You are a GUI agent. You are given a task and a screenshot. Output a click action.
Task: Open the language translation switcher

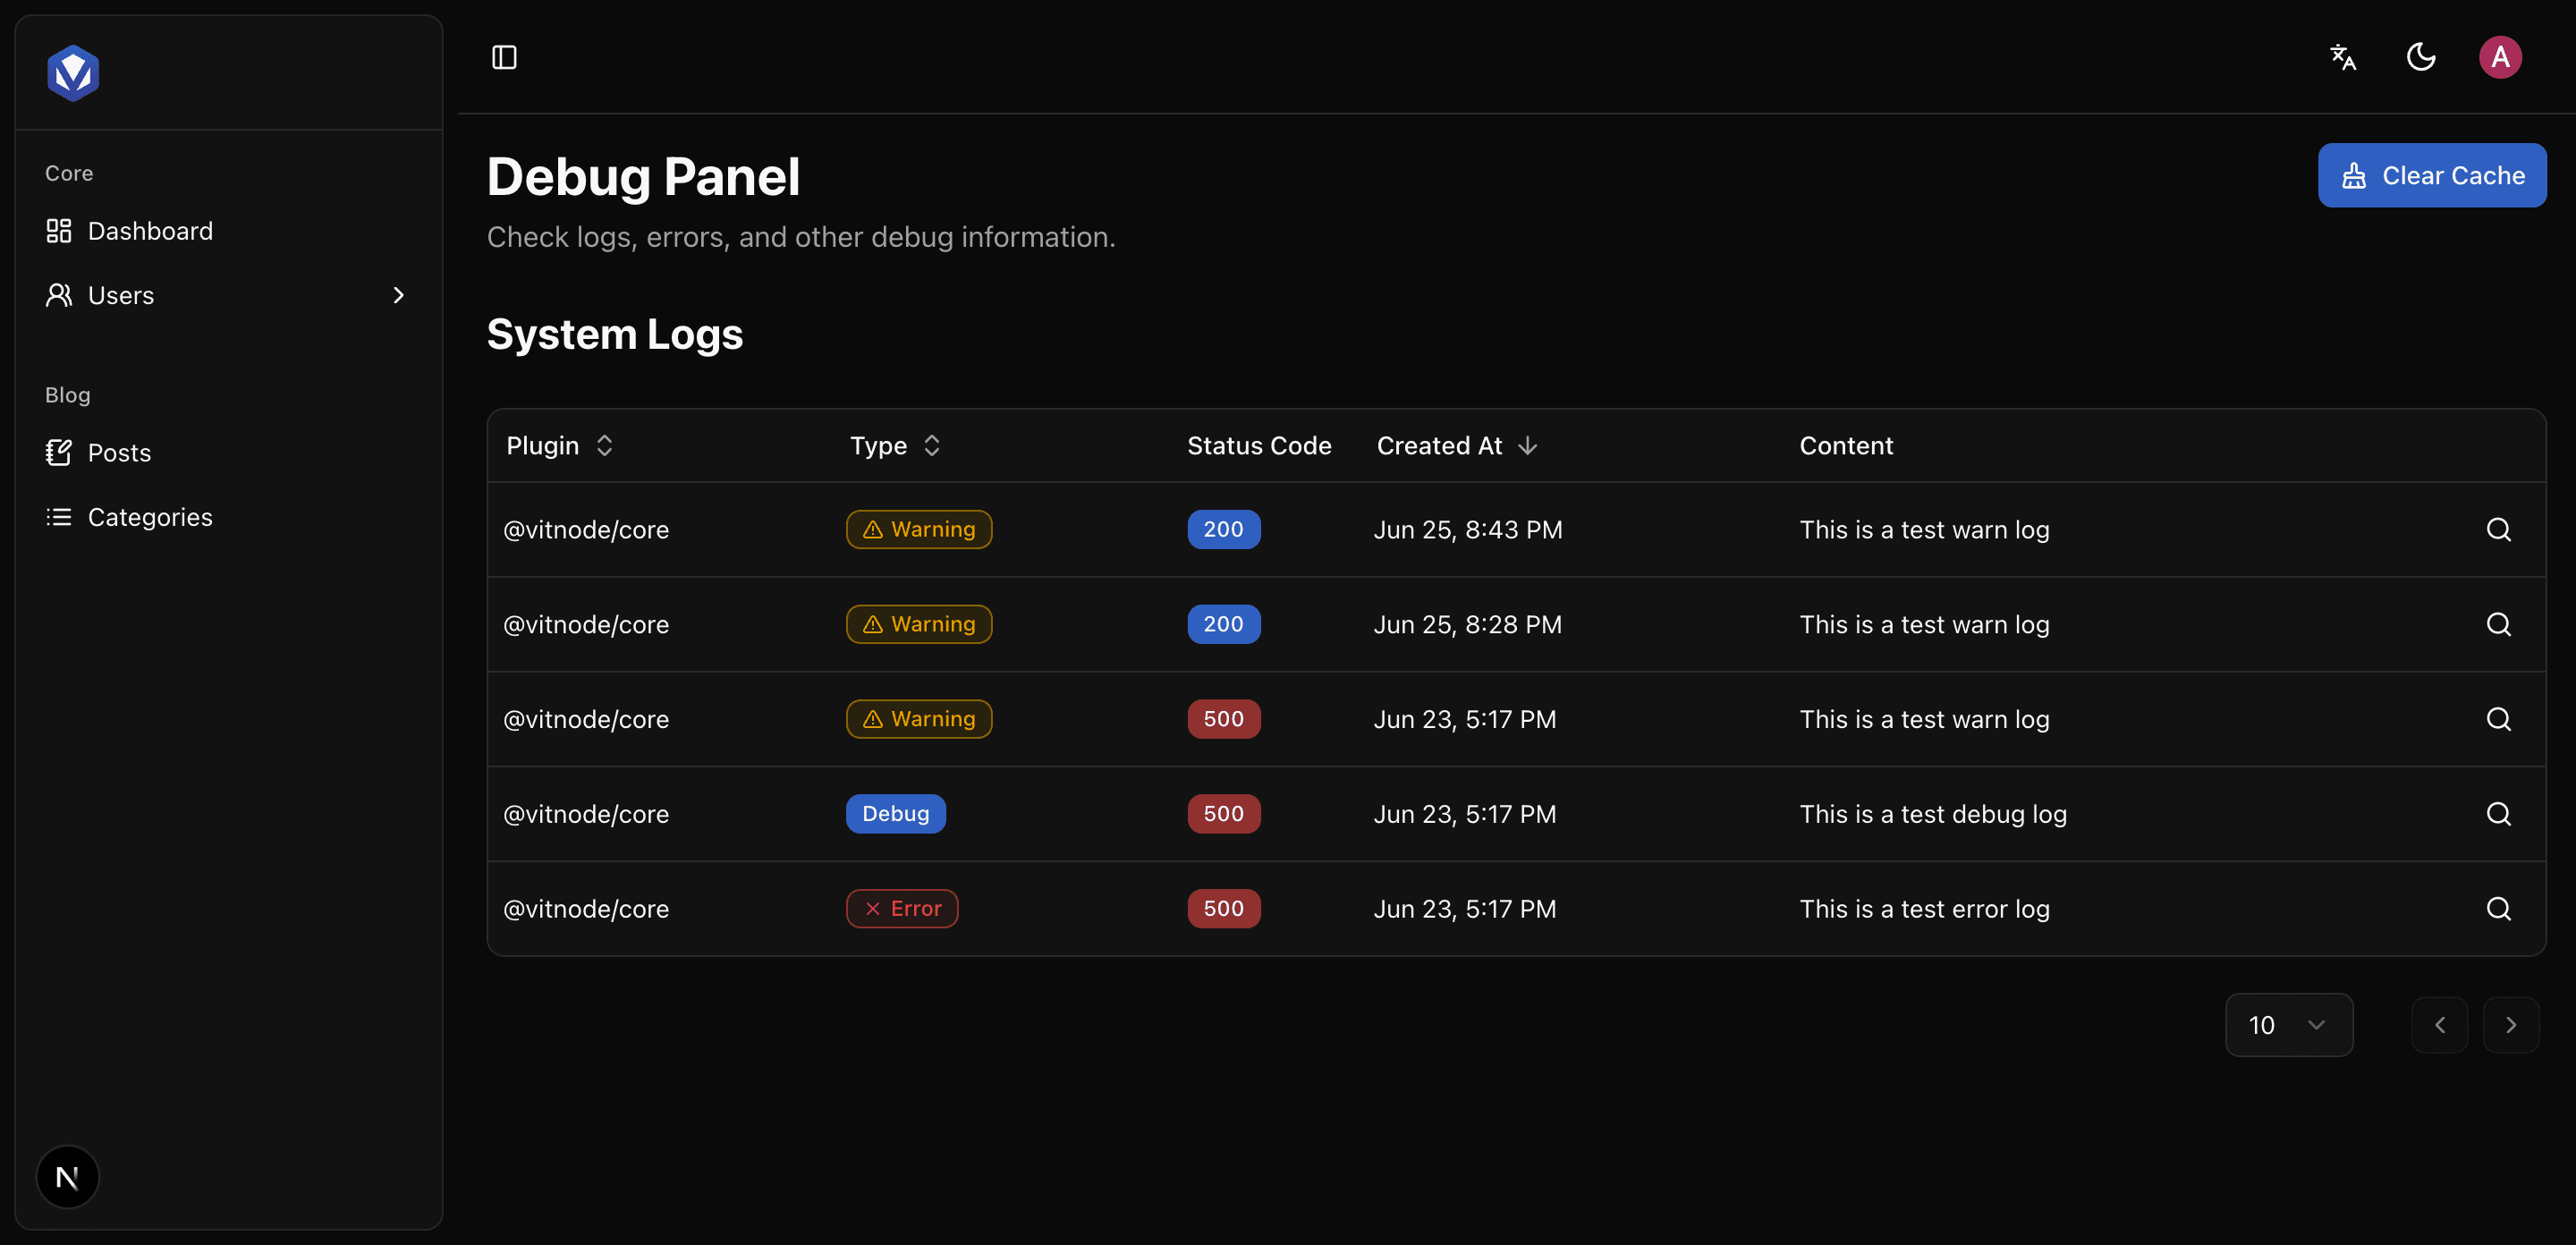pos(2343,58)
